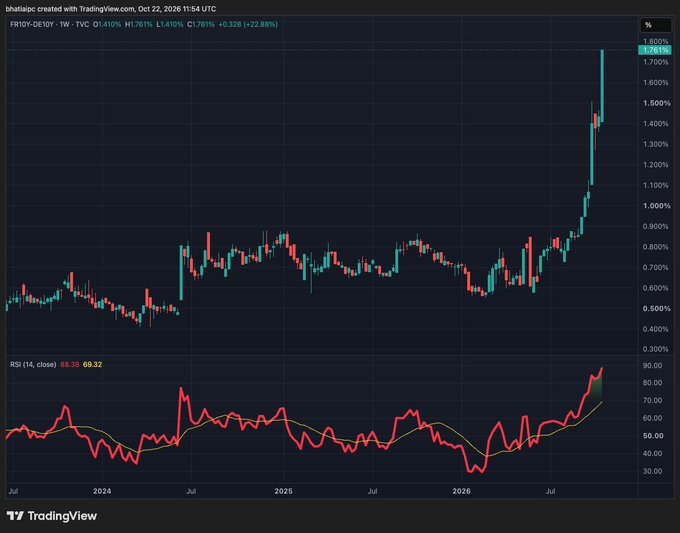Click the RSI moving average value 69.32

92,364
